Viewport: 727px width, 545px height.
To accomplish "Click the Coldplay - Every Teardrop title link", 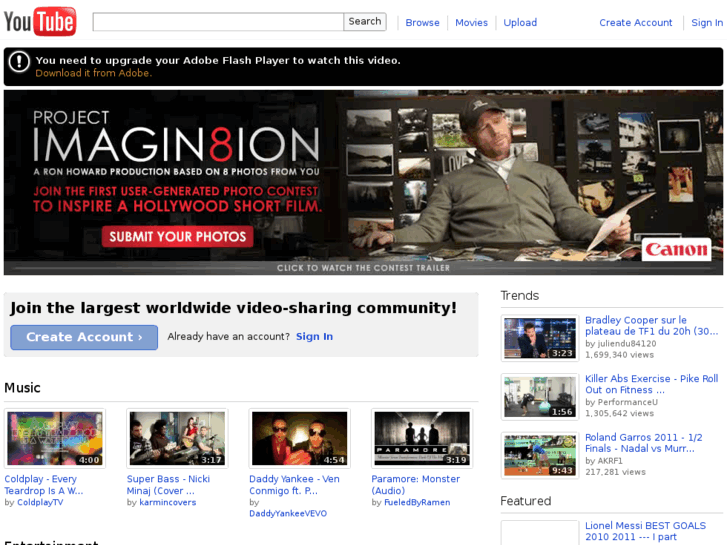I will point(44,485).
